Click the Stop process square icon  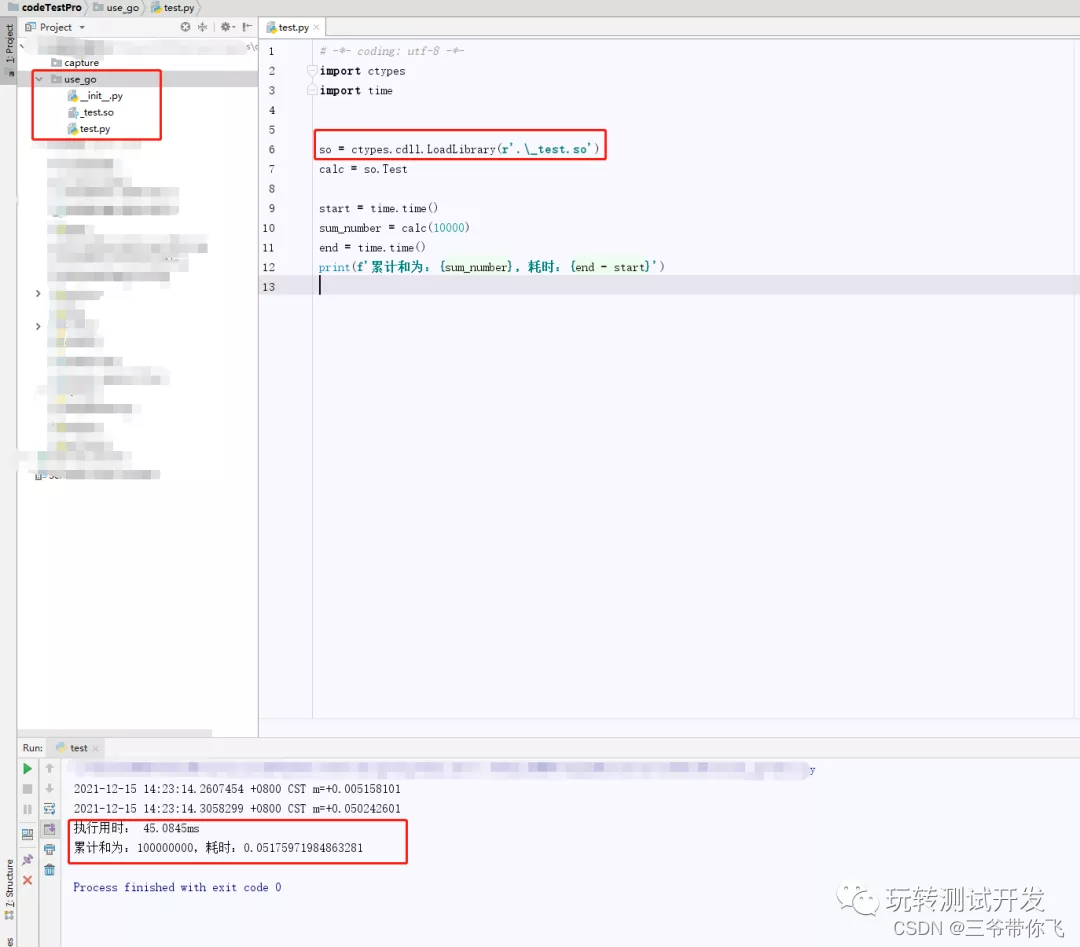pos(28,789)
